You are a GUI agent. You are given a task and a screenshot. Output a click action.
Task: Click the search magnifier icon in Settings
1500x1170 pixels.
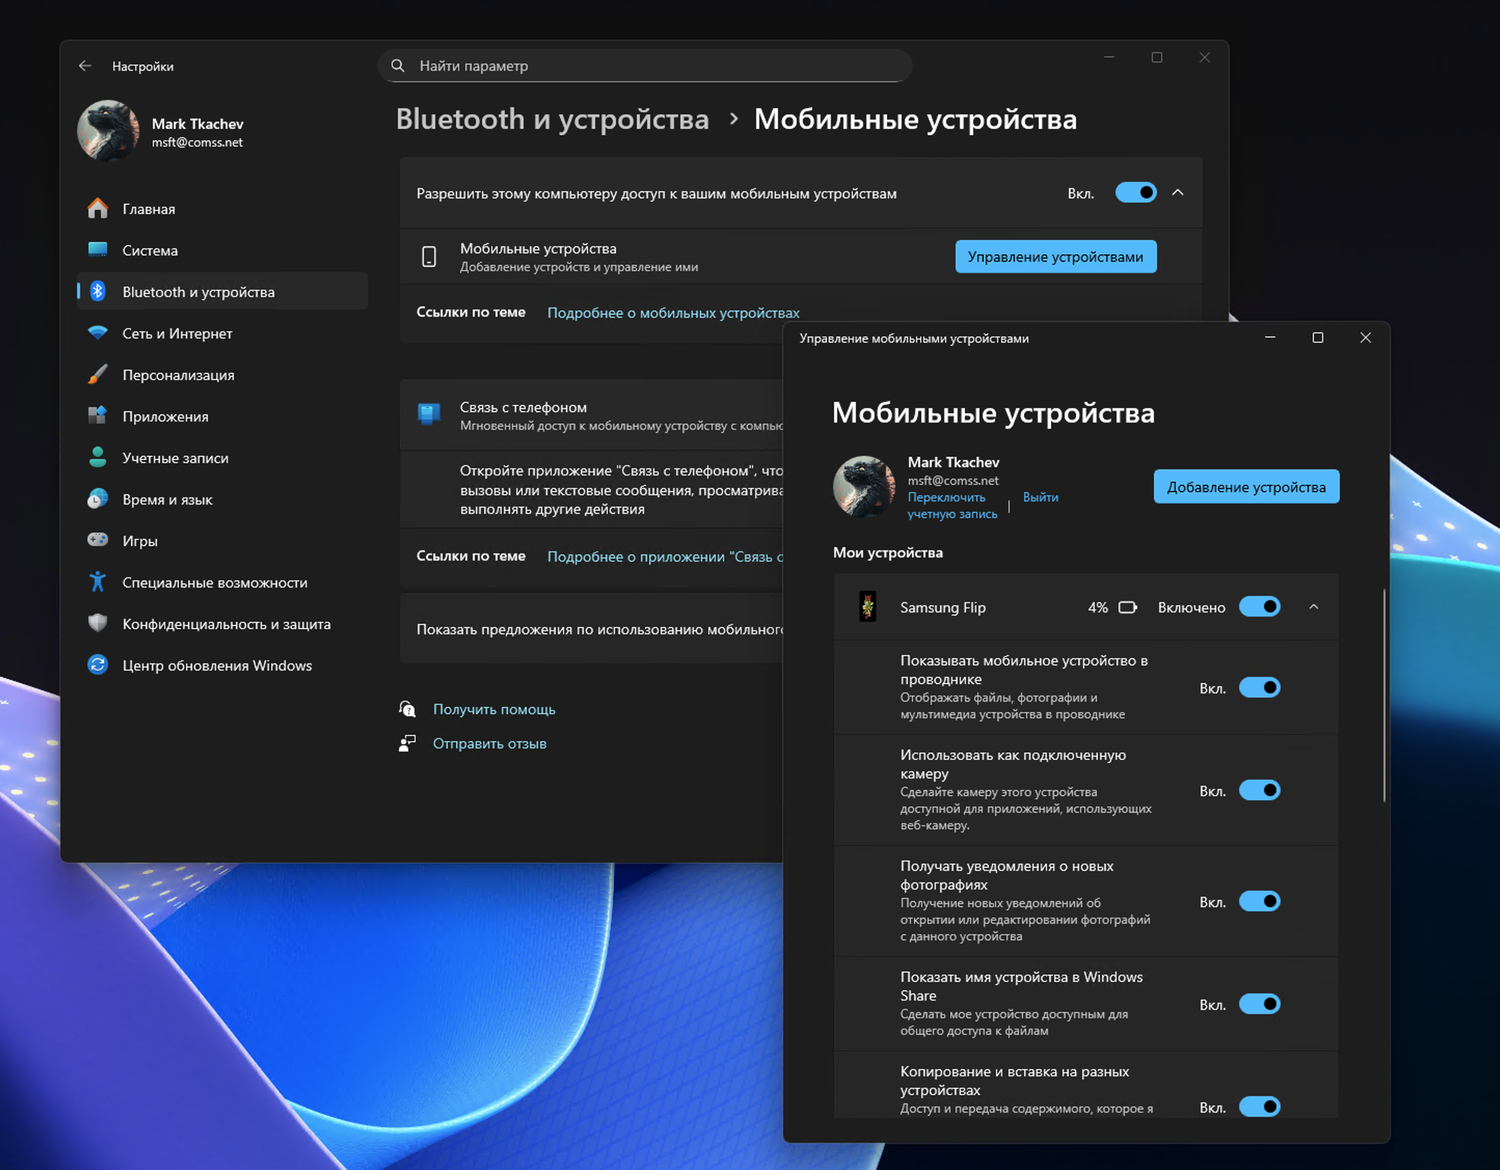pos(398,66)
